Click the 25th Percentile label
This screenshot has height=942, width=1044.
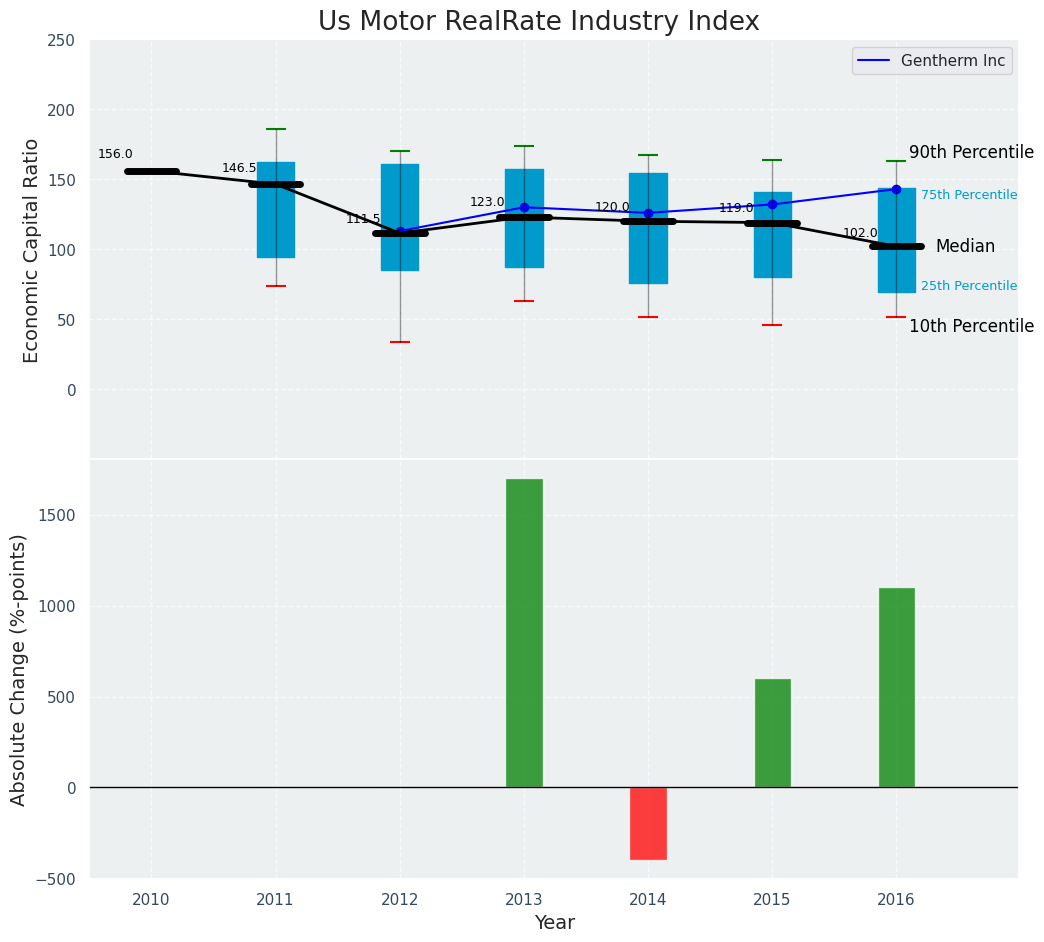968,286
